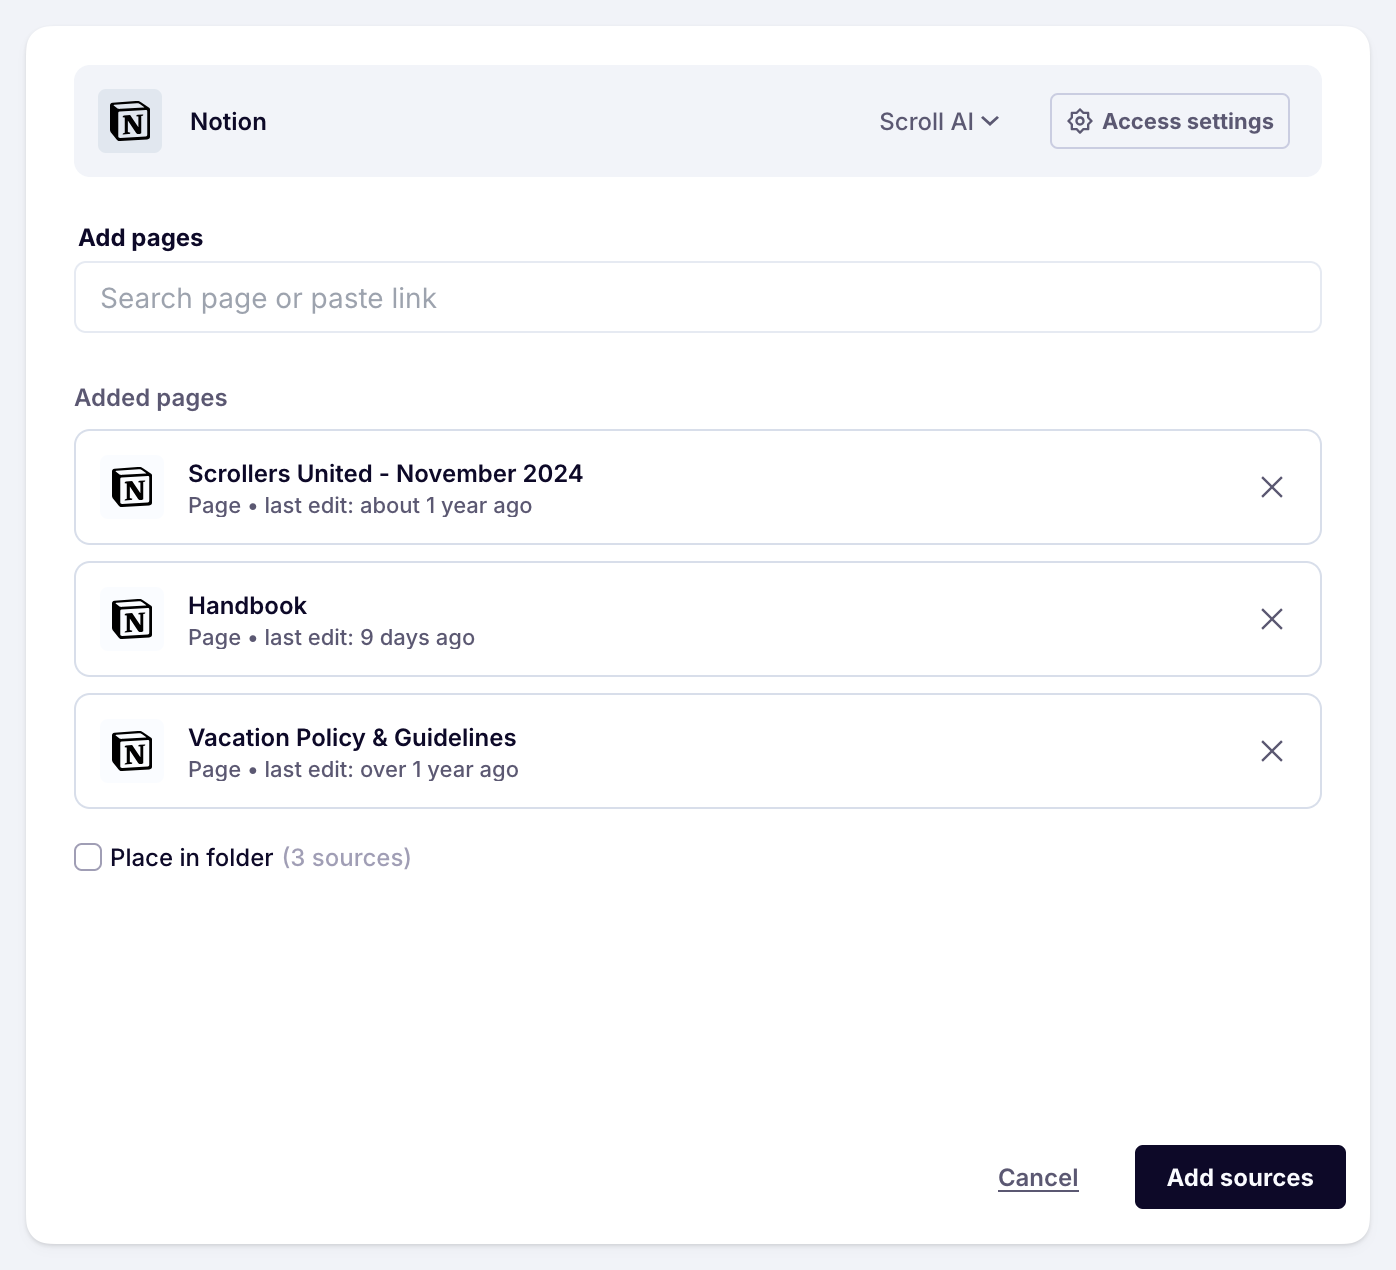Viewport: 1396px width, 1270px height.
Task: Click the Notion icon beside Handbook
Action: 132,620
